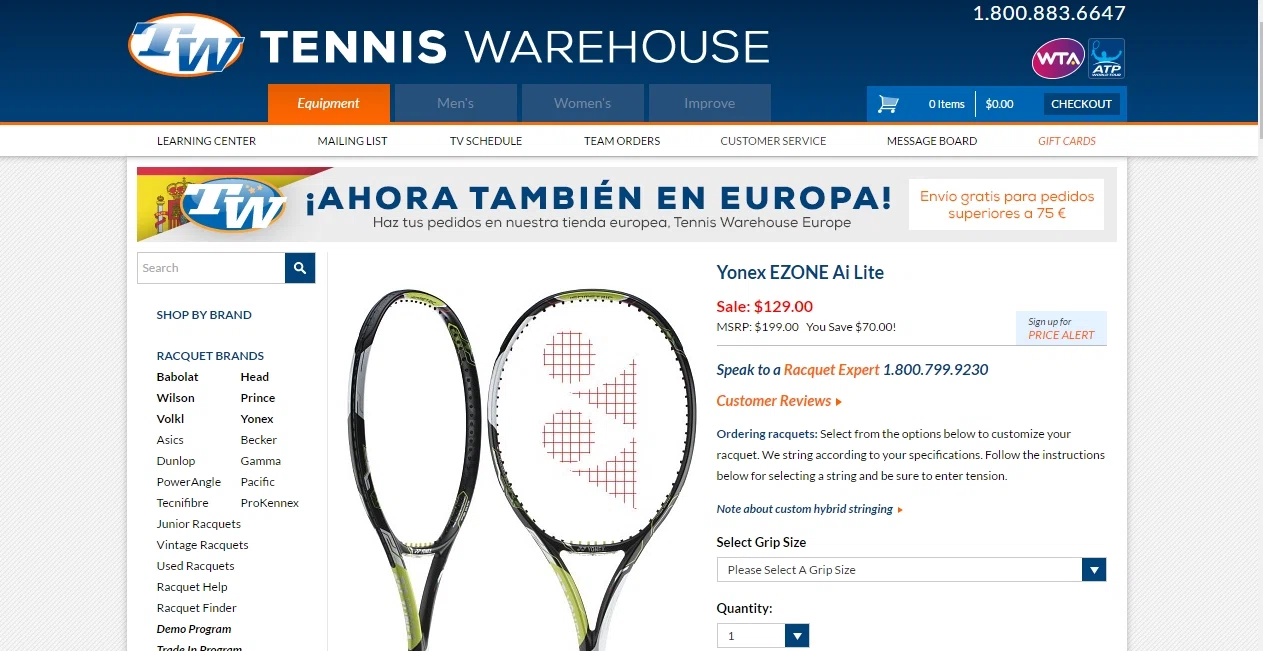Switch to the Equipment tab
The width and height of the screenshot is (1263, 651).
328,103
